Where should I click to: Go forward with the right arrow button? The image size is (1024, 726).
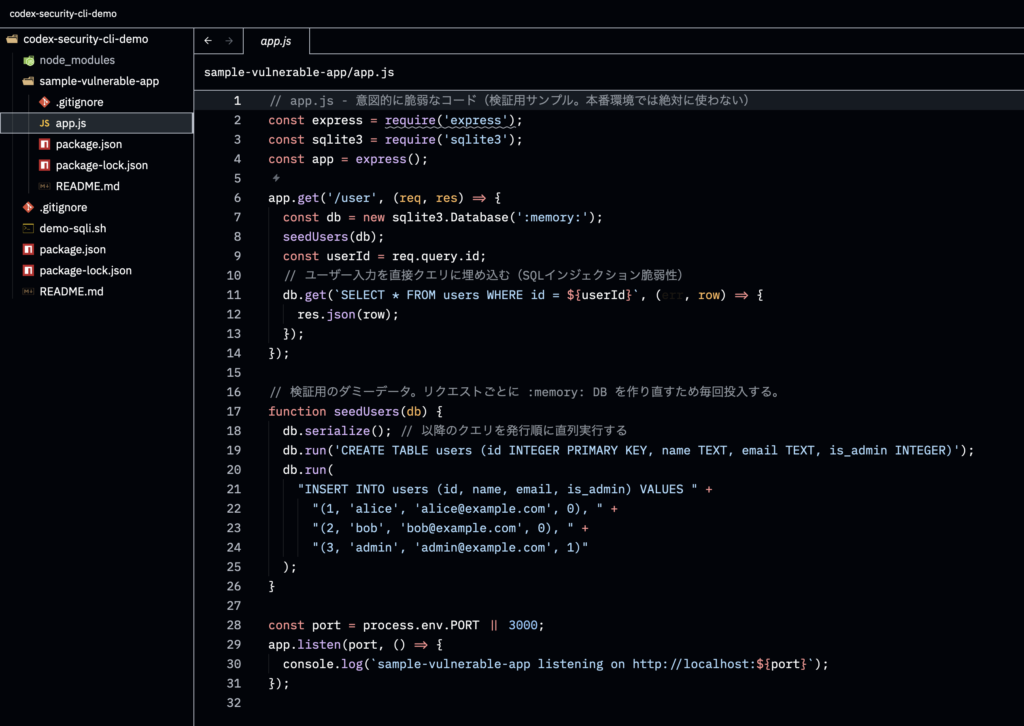point(229,40)
